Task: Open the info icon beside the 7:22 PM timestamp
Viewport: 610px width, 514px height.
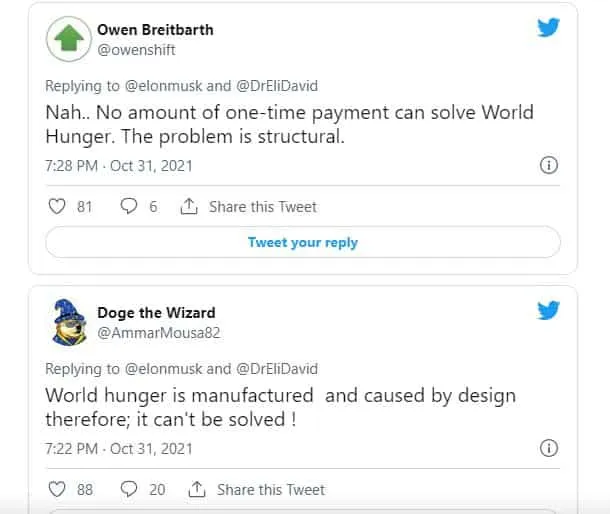Action: pos(549,448)
